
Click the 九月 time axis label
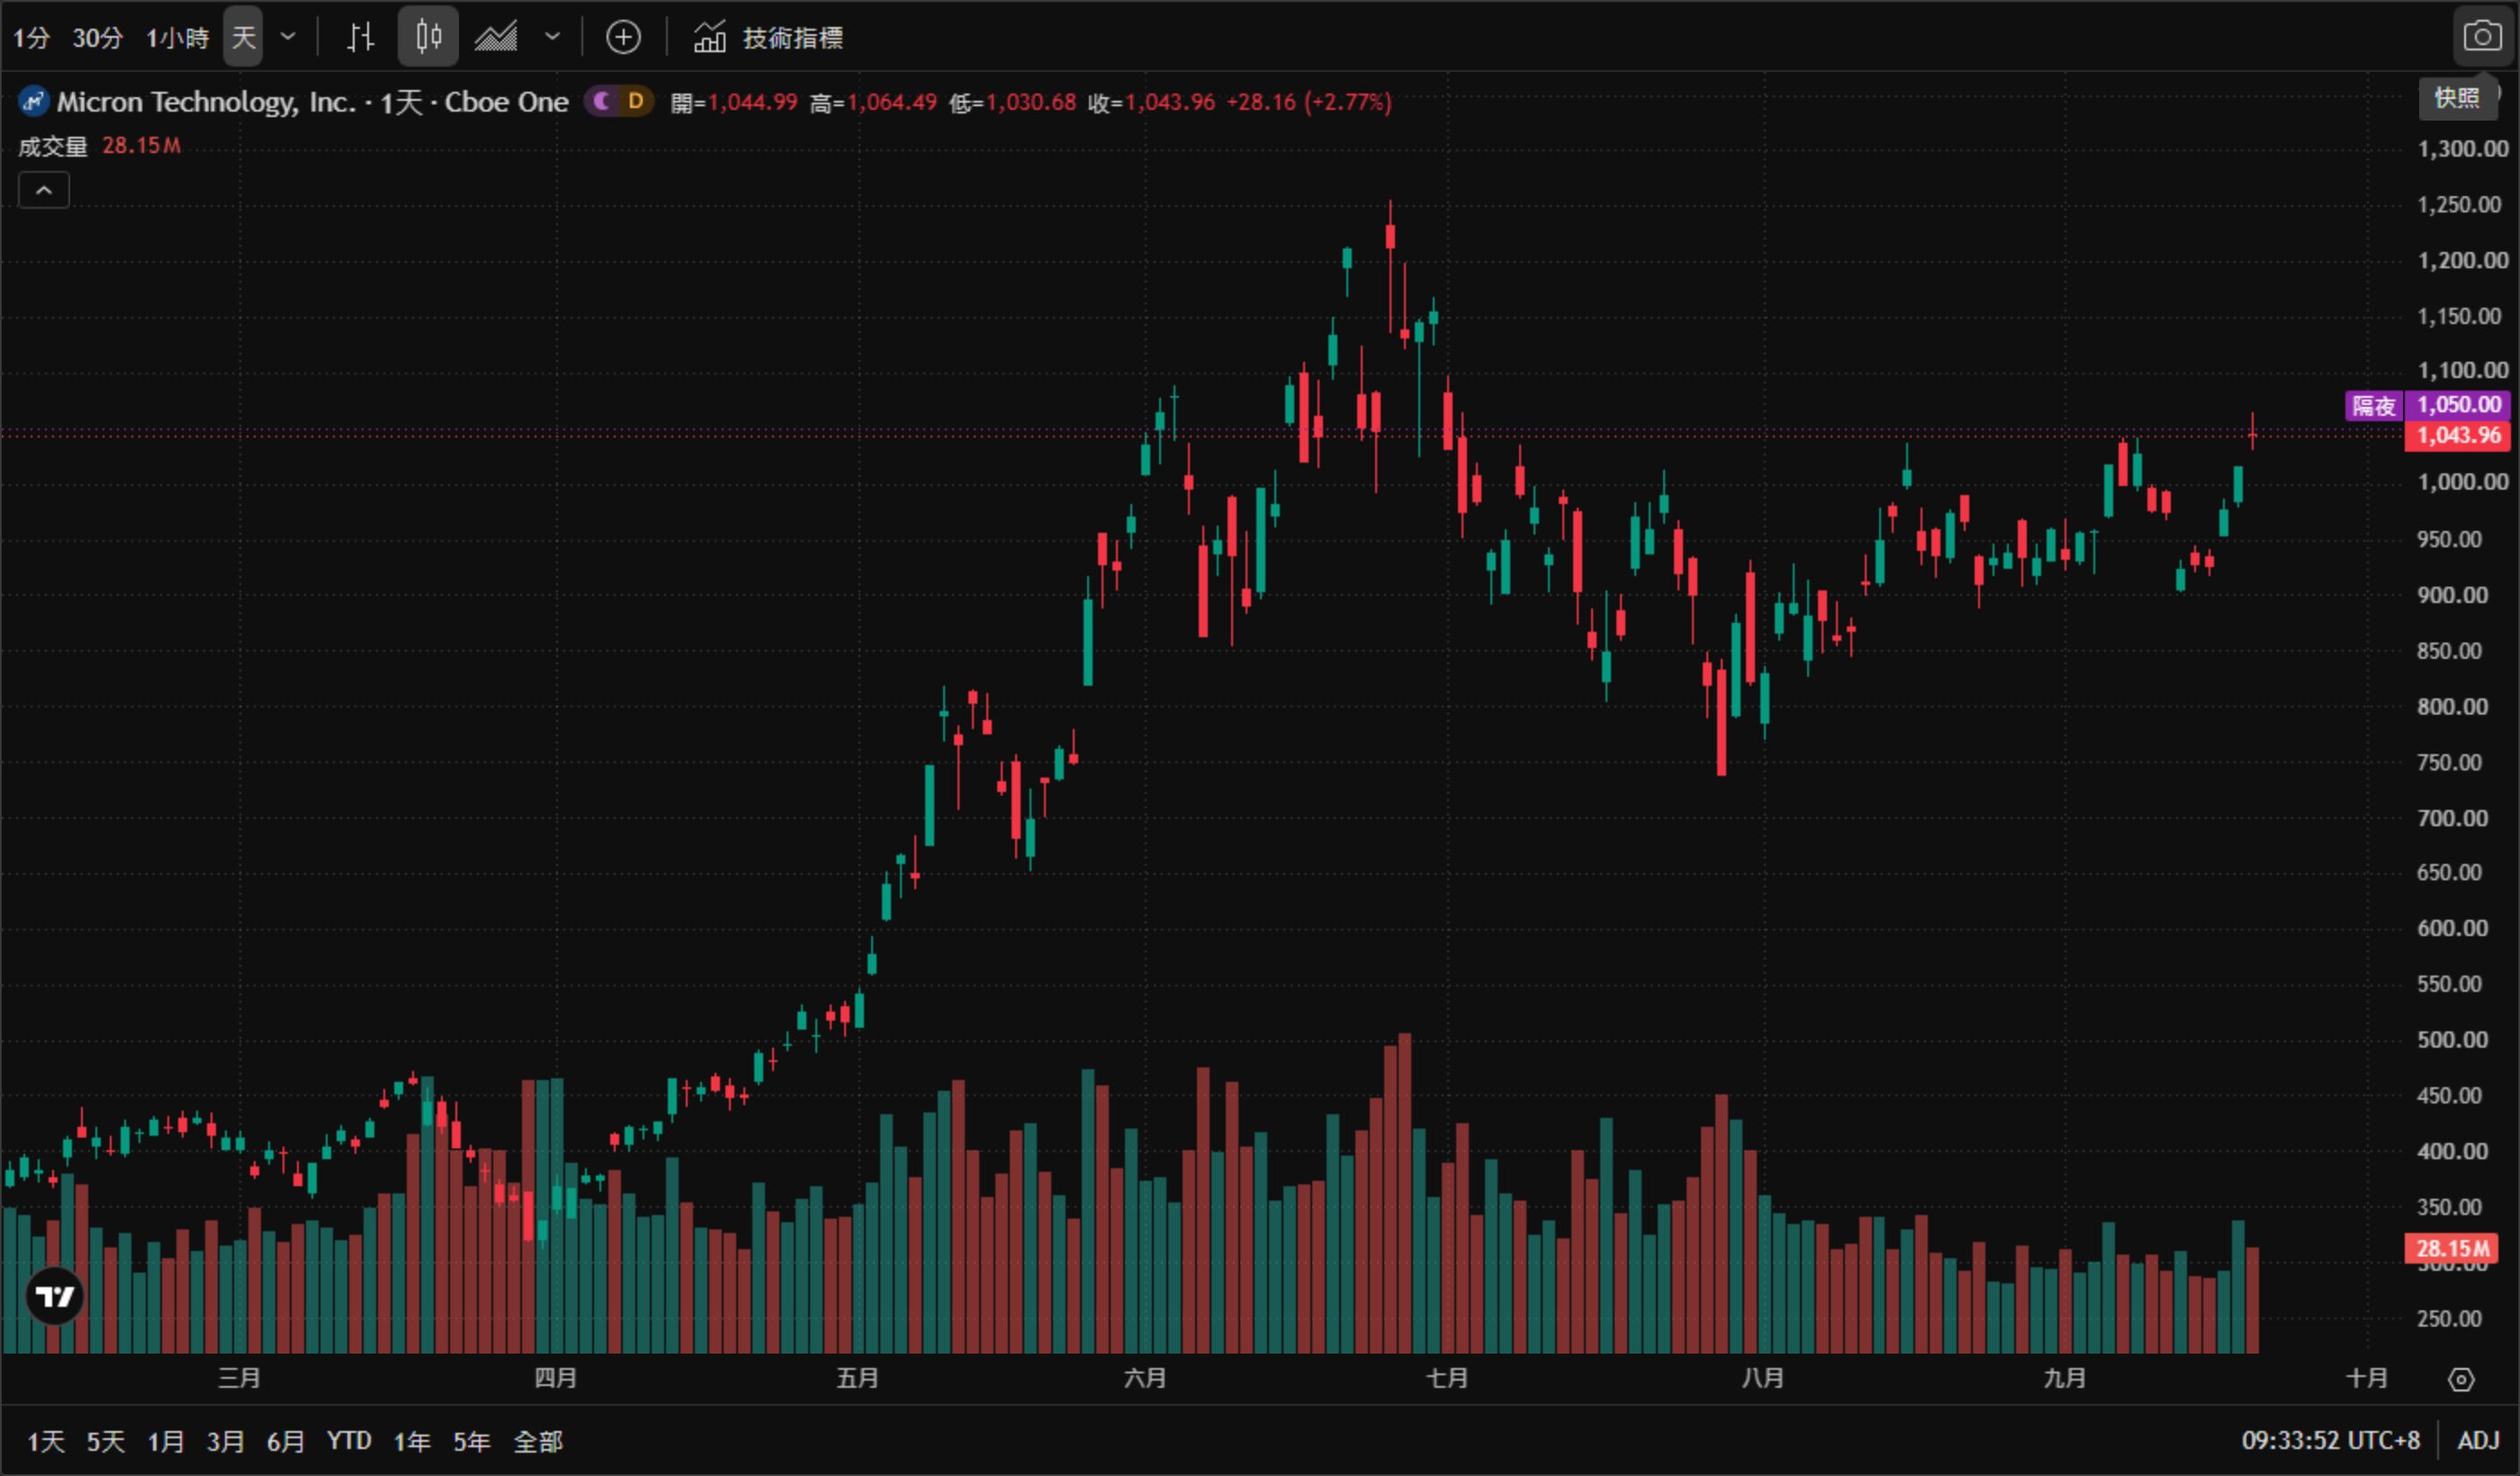point(2065,1378)
